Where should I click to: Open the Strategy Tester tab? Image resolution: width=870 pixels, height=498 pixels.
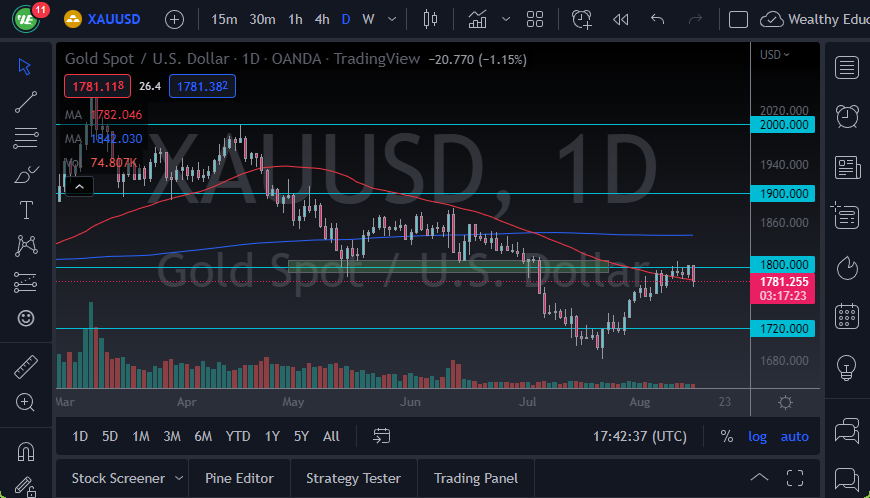(353, 478)
